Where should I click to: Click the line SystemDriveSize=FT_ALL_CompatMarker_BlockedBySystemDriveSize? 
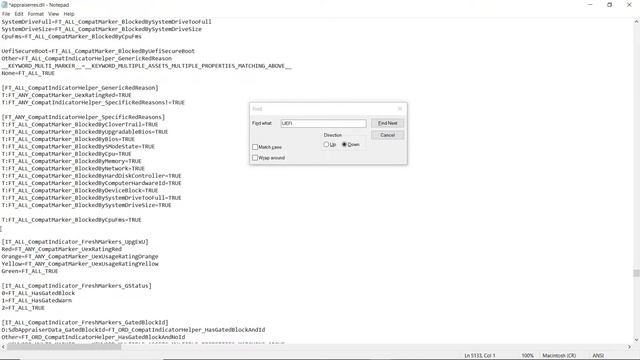101,29
